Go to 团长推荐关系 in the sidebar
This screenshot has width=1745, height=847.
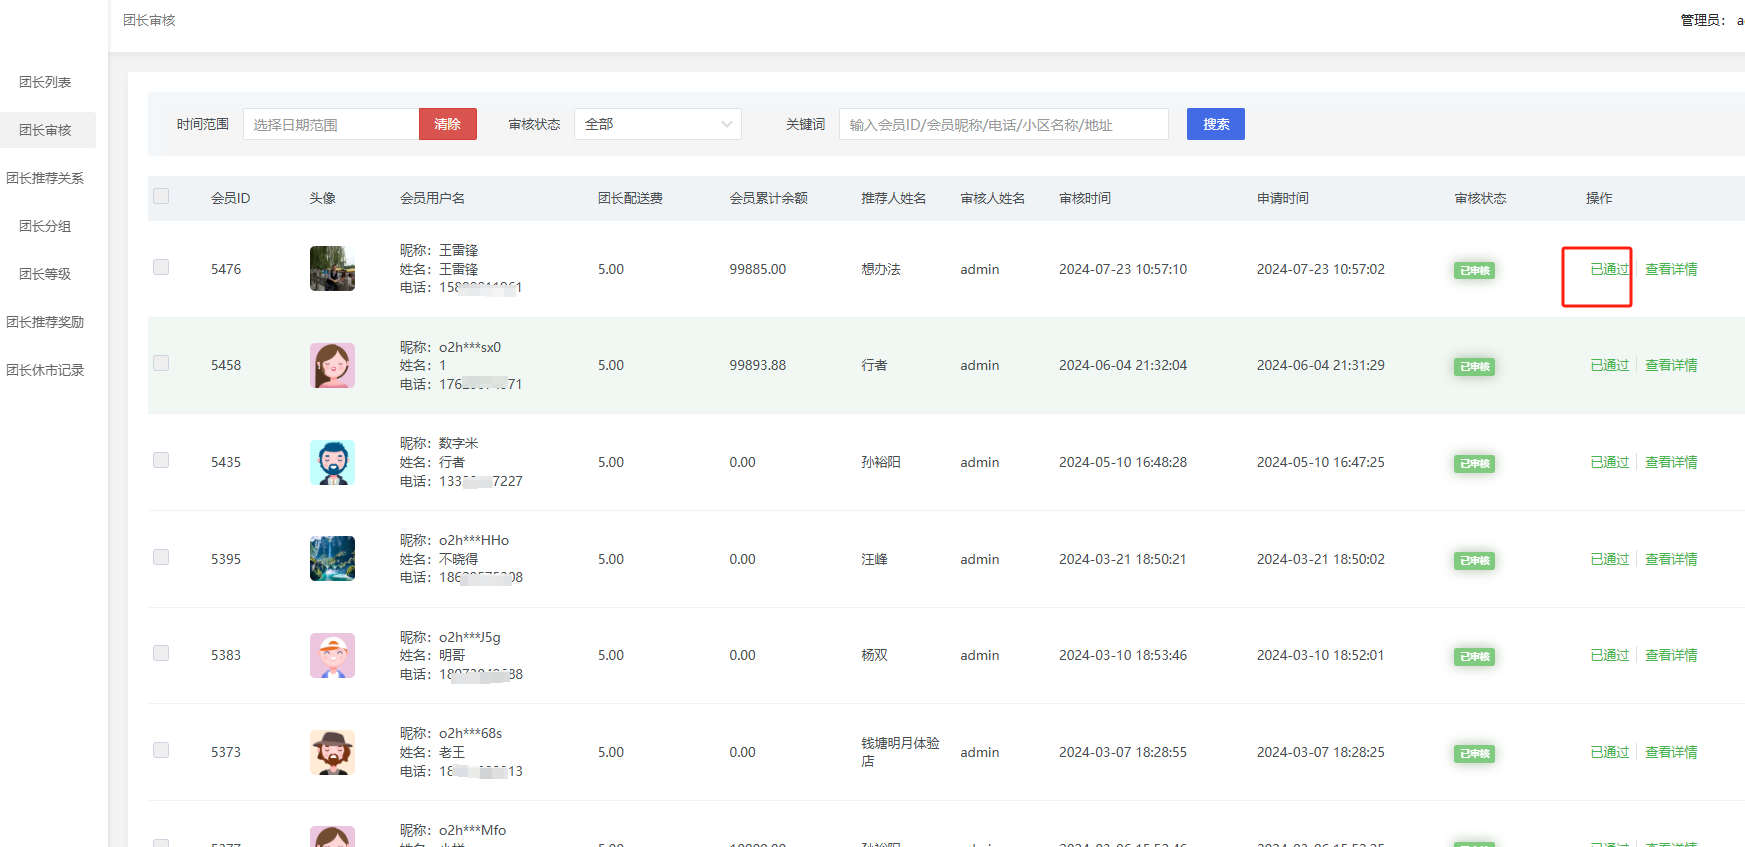click(x=45, y=178)
